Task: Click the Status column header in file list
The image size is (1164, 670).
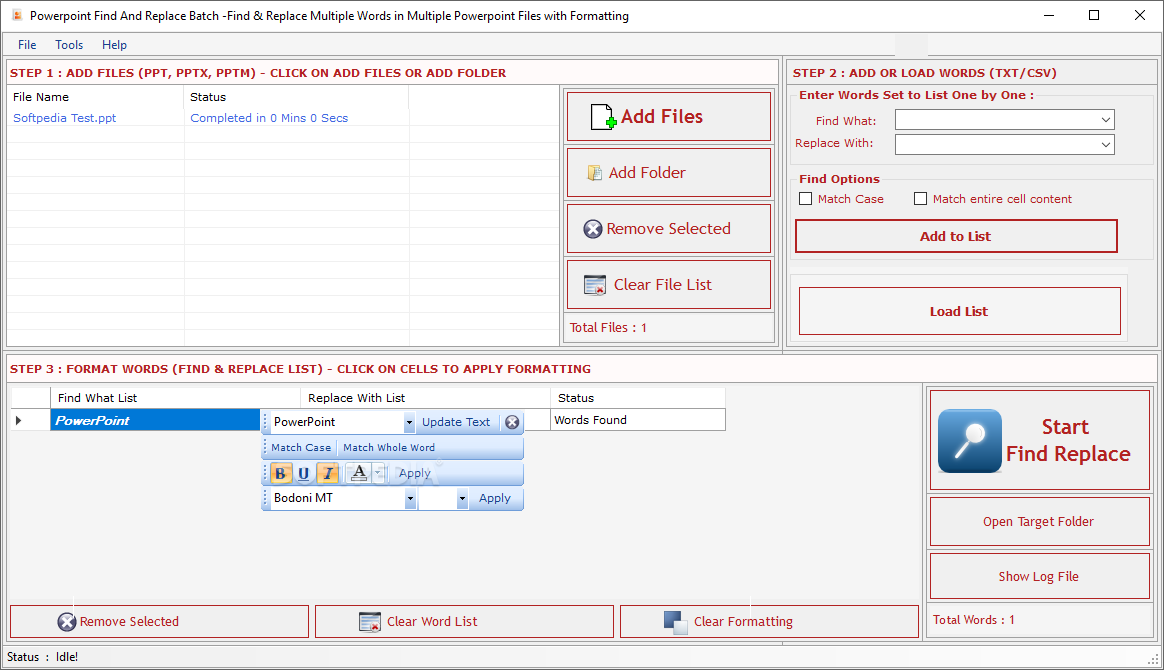Action: (295, 97)
